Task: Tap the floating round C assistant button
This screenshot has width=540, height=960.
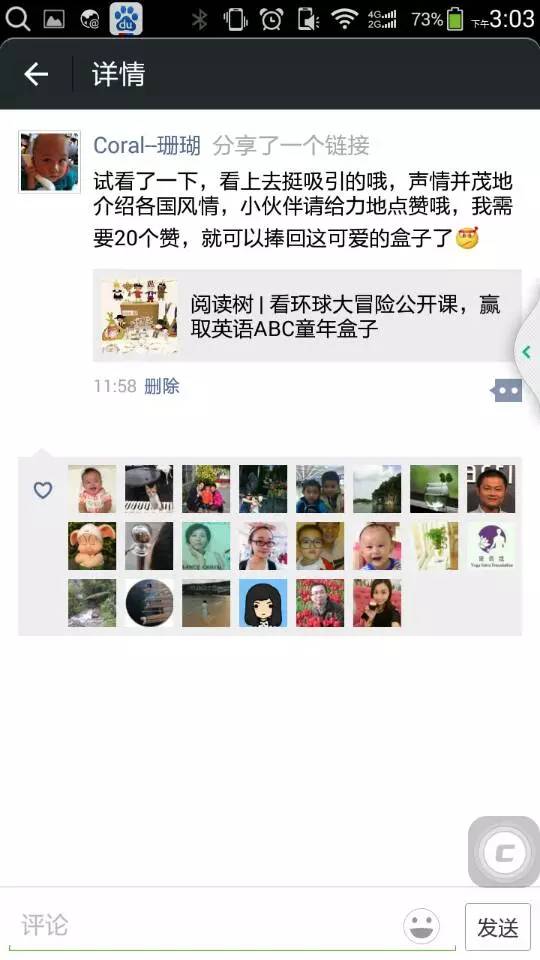Action: (x=504, y=852)
